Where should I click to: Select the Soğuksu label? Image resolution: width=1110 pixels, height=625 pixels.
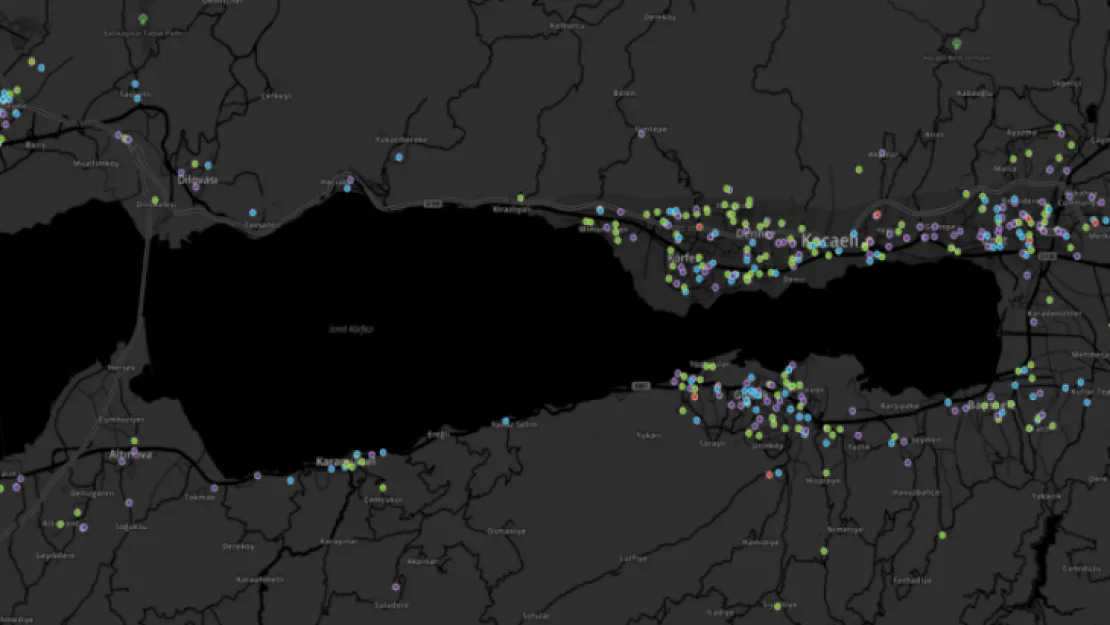[x=131, y=527]
